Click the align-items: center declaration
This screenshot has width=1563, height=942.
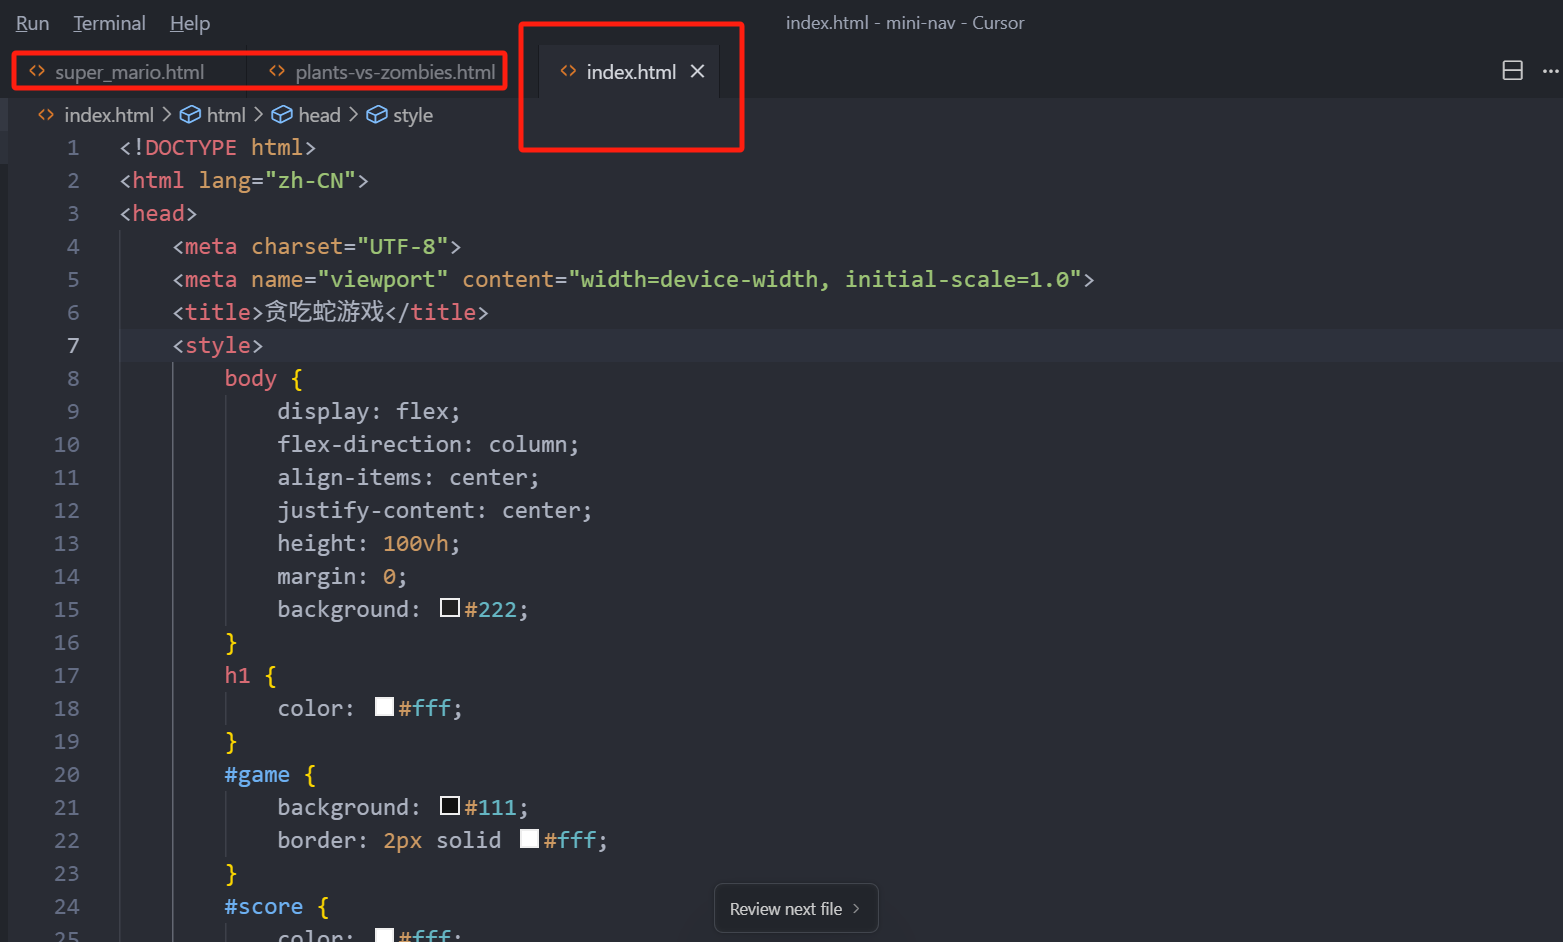(409, 477)
